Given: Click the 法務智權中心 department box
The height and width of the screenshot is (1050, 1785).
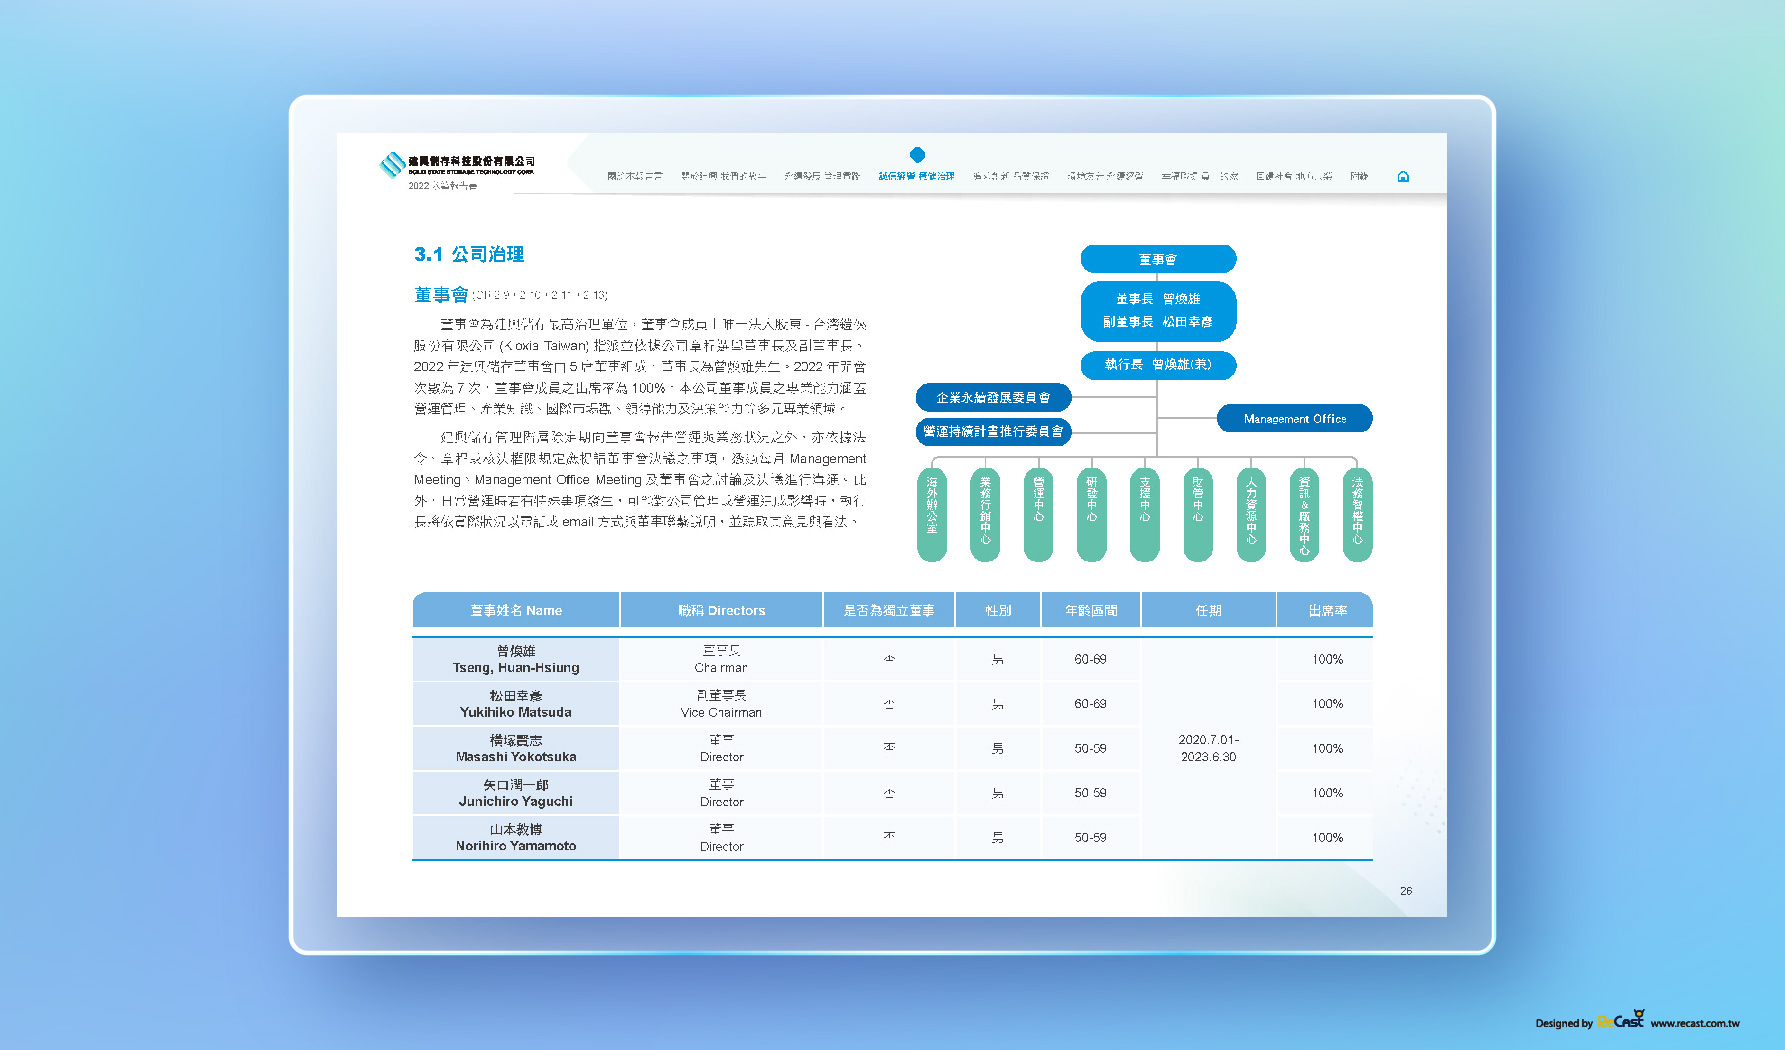Looking at the screenshot, I should pos(1357,514).
